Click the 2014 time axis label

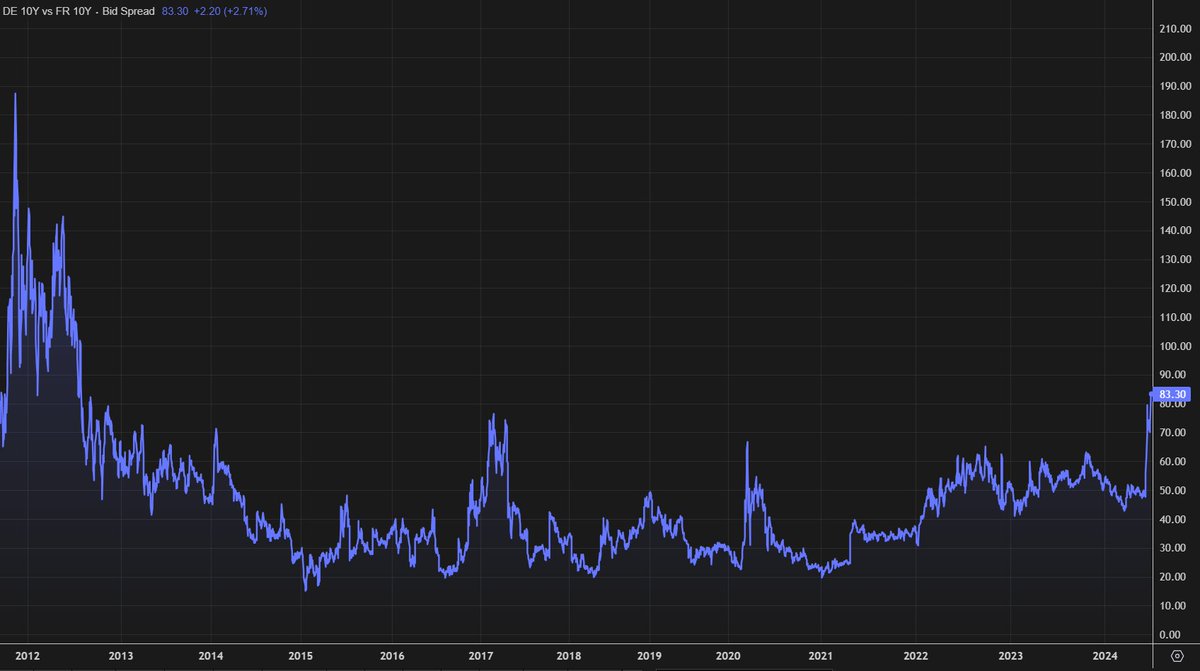pos(211,656)
